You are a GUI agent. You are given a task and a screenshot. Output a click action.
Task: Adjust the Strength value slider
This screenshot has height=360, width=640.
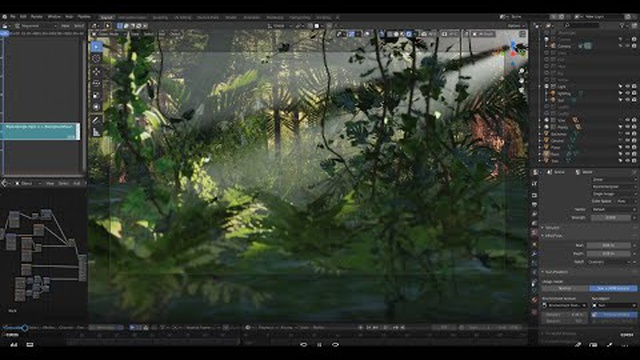(611, 218)
